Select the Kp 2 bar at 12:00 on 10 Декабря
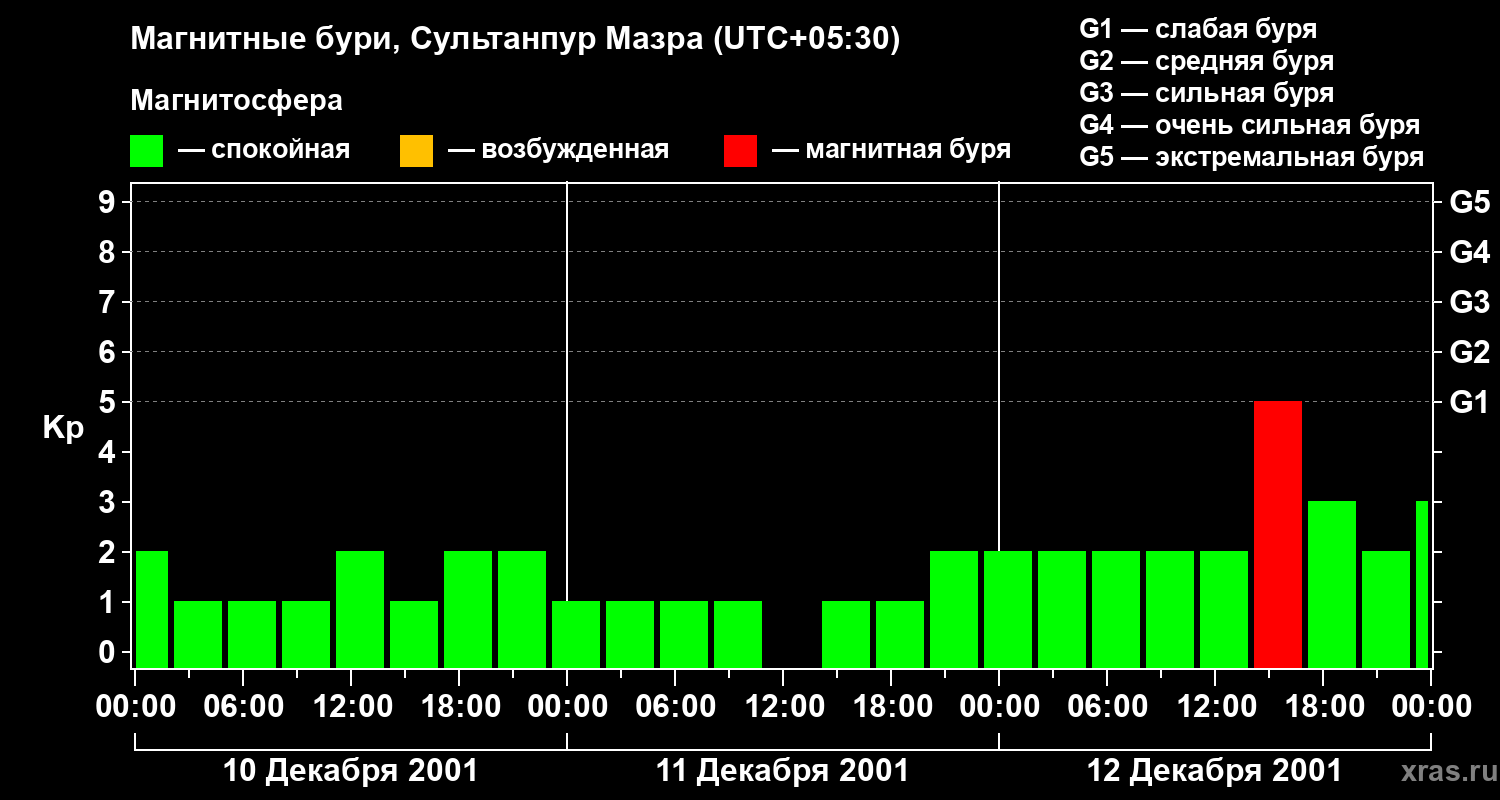Screen dimensions: 1500x800 point(360,609)
